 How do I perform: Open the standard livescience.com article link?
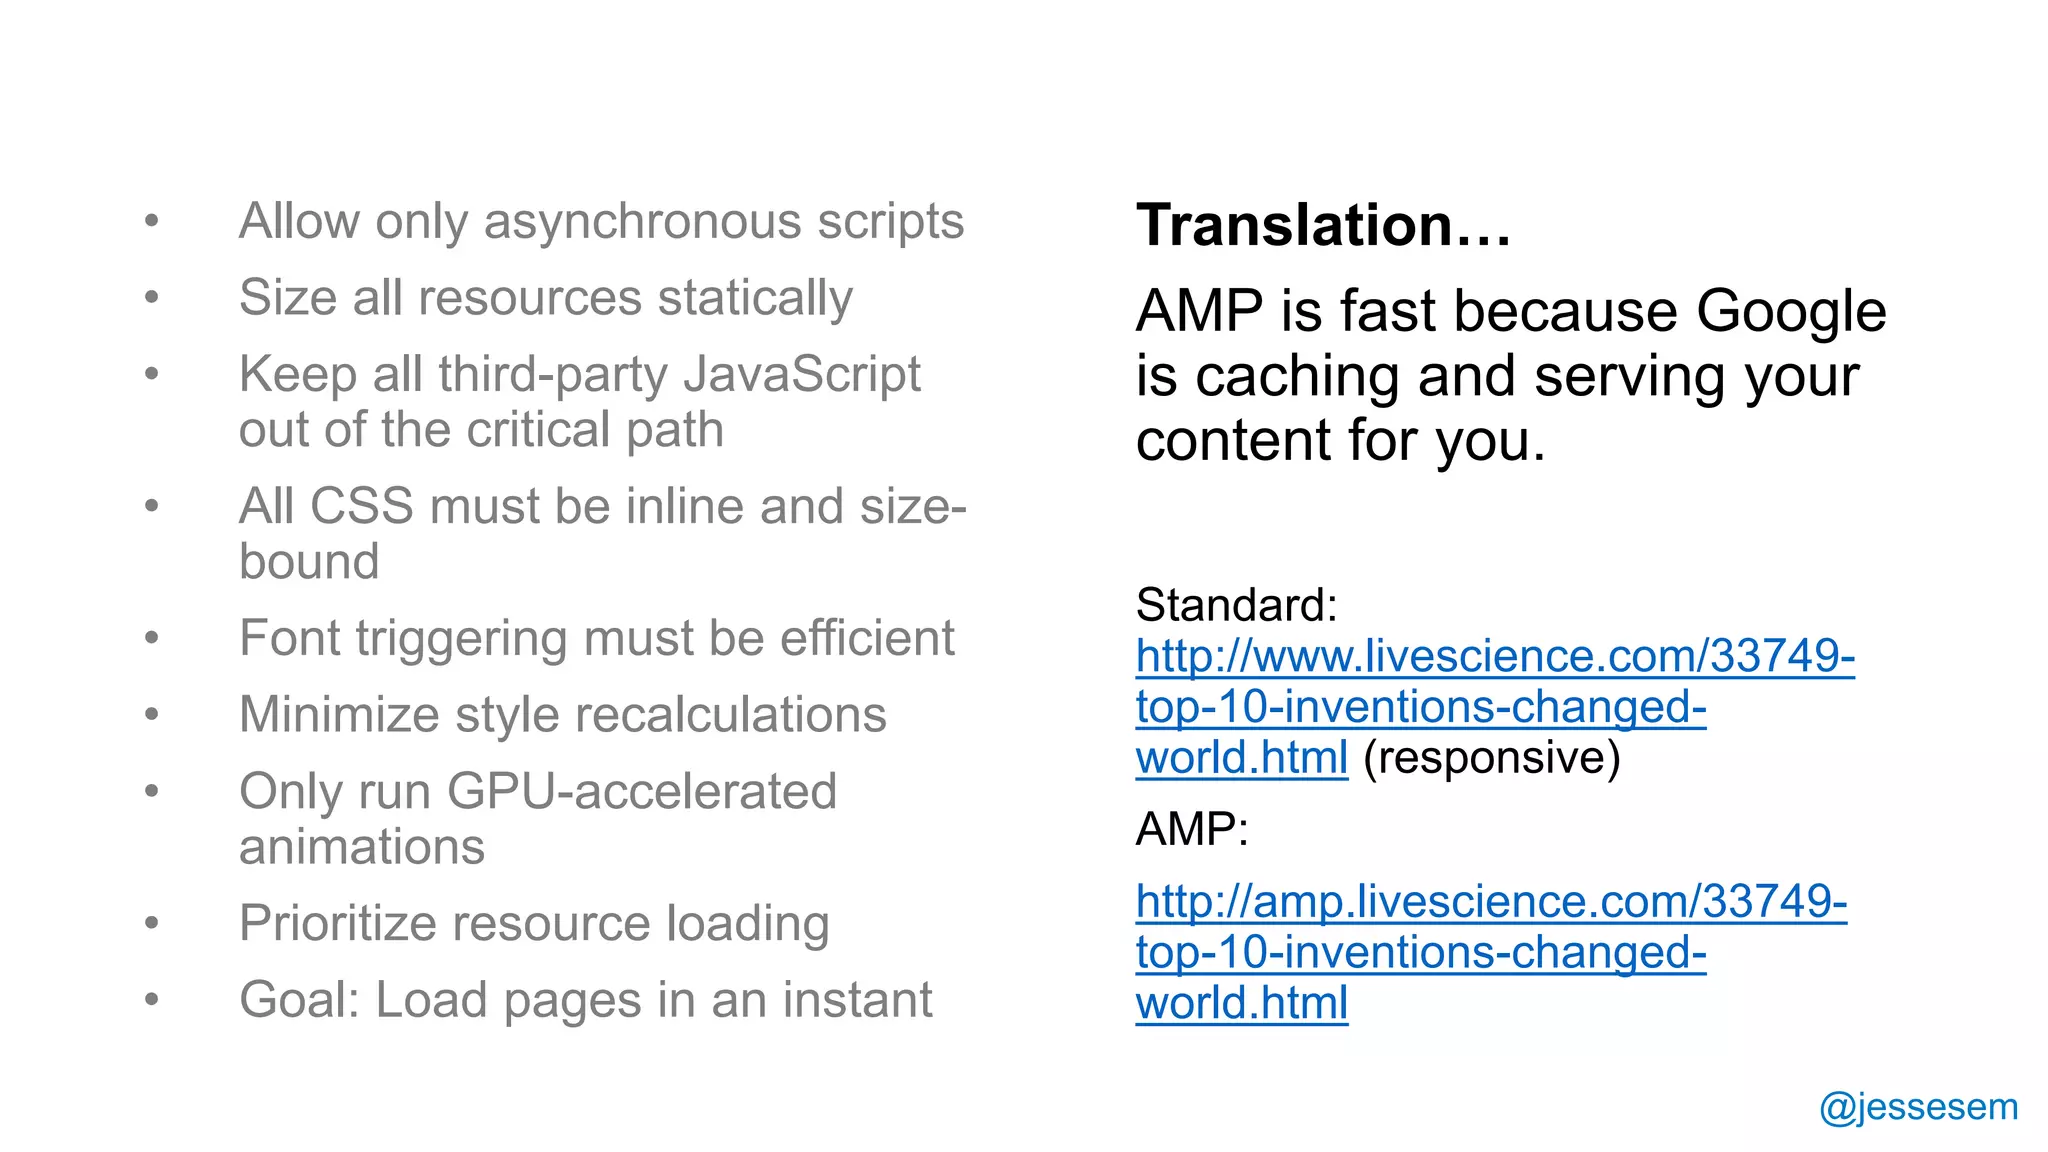click(1495, 707)
